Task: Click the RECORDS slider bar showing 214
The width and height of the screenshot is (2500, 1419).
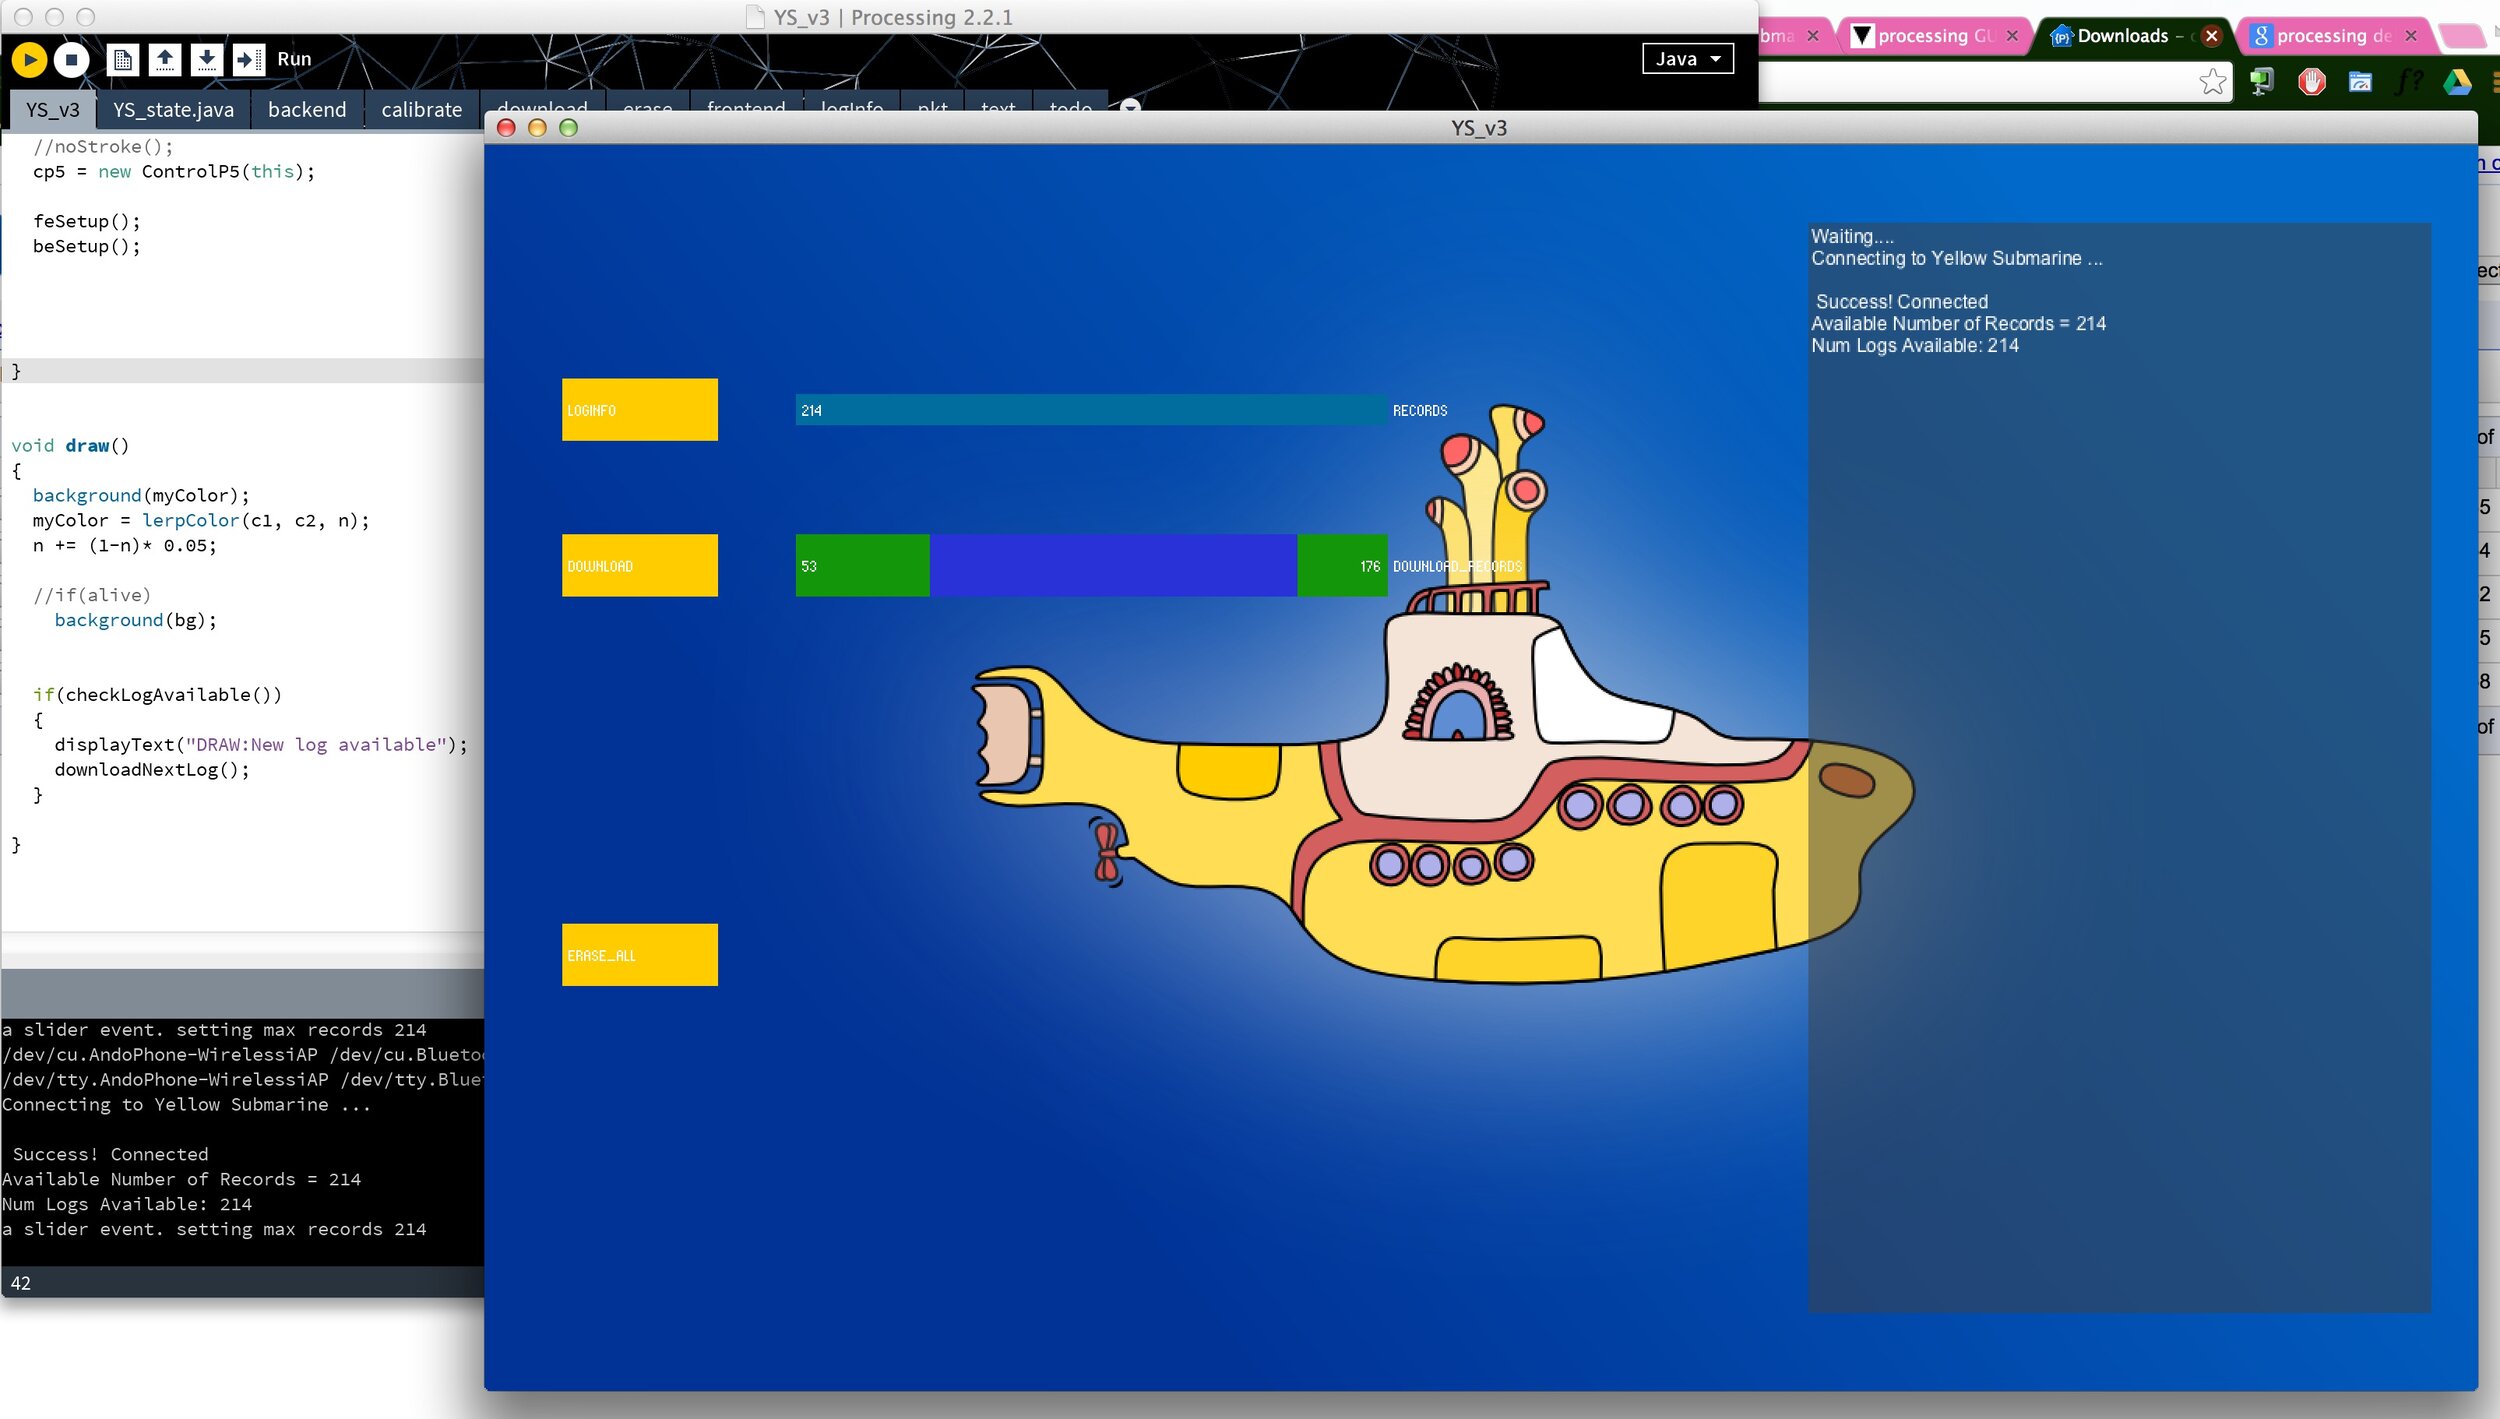Action: coord(1091,410)
